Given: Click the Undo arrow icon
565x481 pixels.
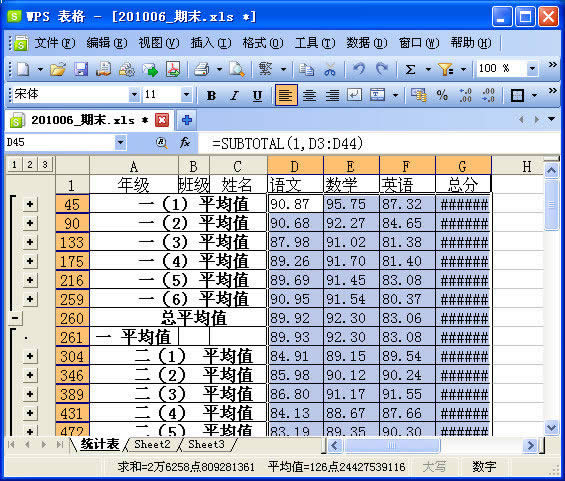Looking at the screenshot, I should click(x=359, y=69).
